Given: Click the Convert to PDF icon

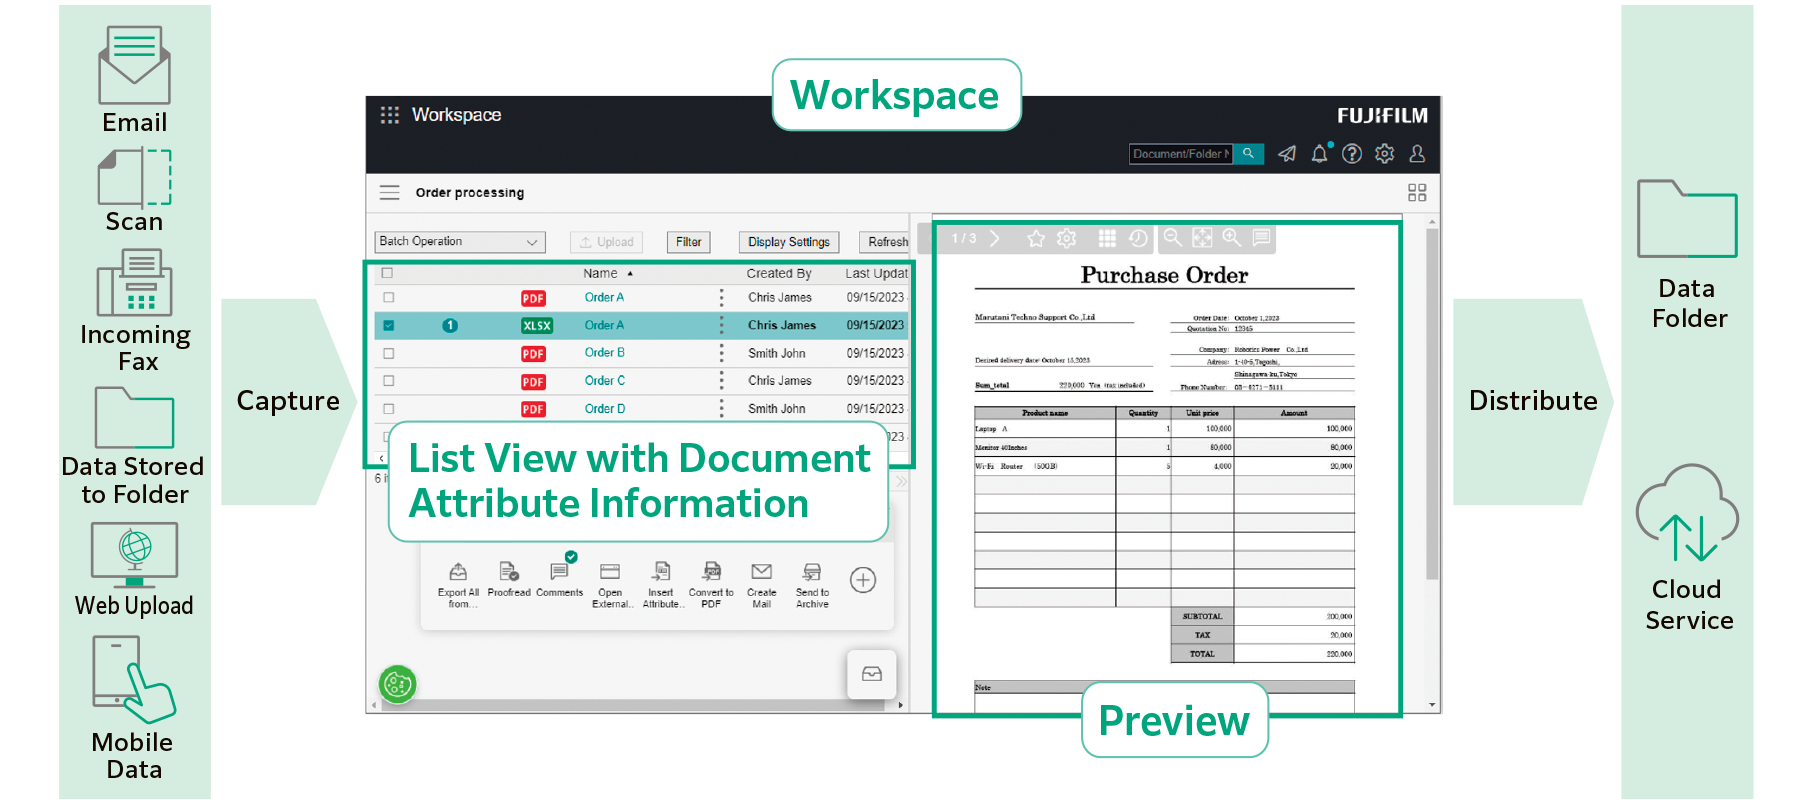Looking at the screenshot, I should click(x=711, y=572).
